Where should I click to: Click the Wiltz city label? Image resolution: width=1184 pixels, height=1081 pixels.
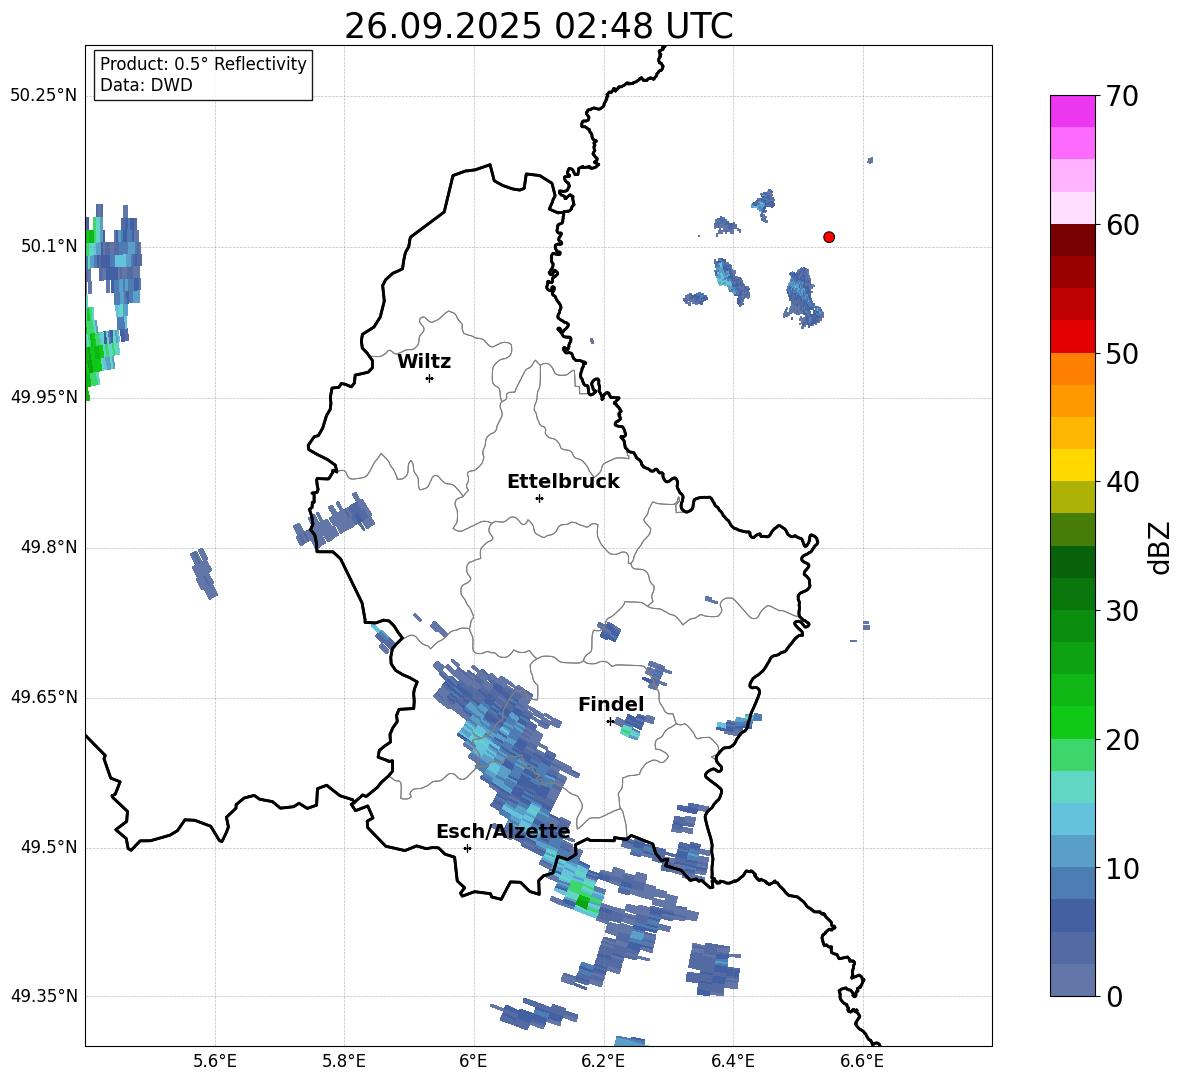click(424, 362)
